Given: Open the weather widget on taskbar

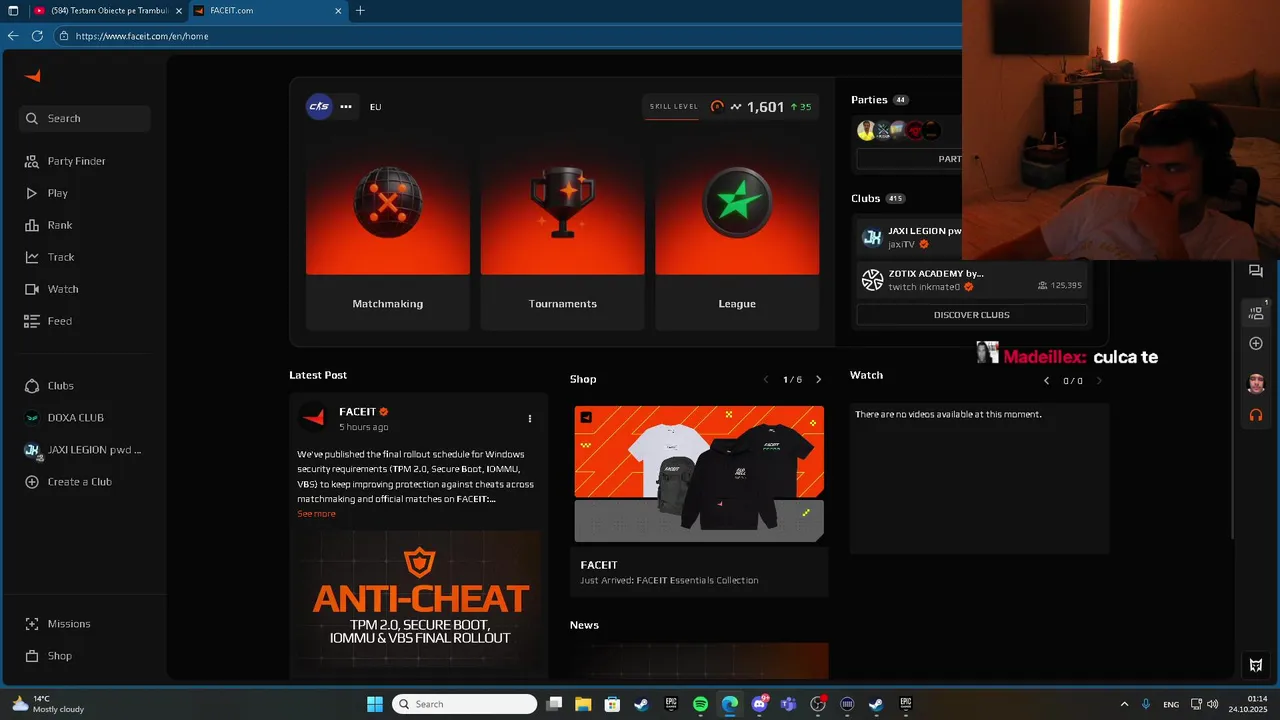Looking at the screenshot, I should pyautogui.click(x=48, y=704).
